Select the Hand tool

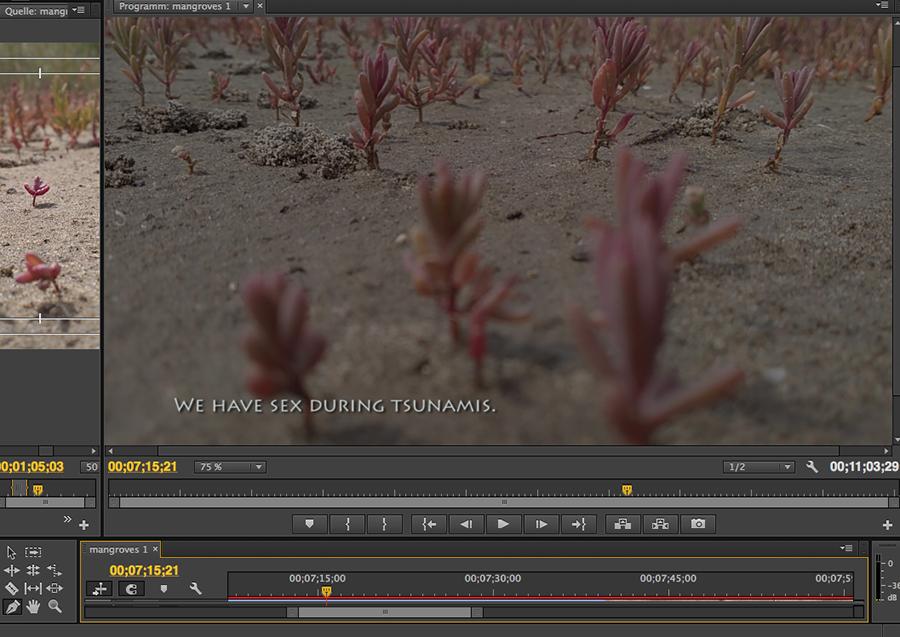click(x=33, y=606)
